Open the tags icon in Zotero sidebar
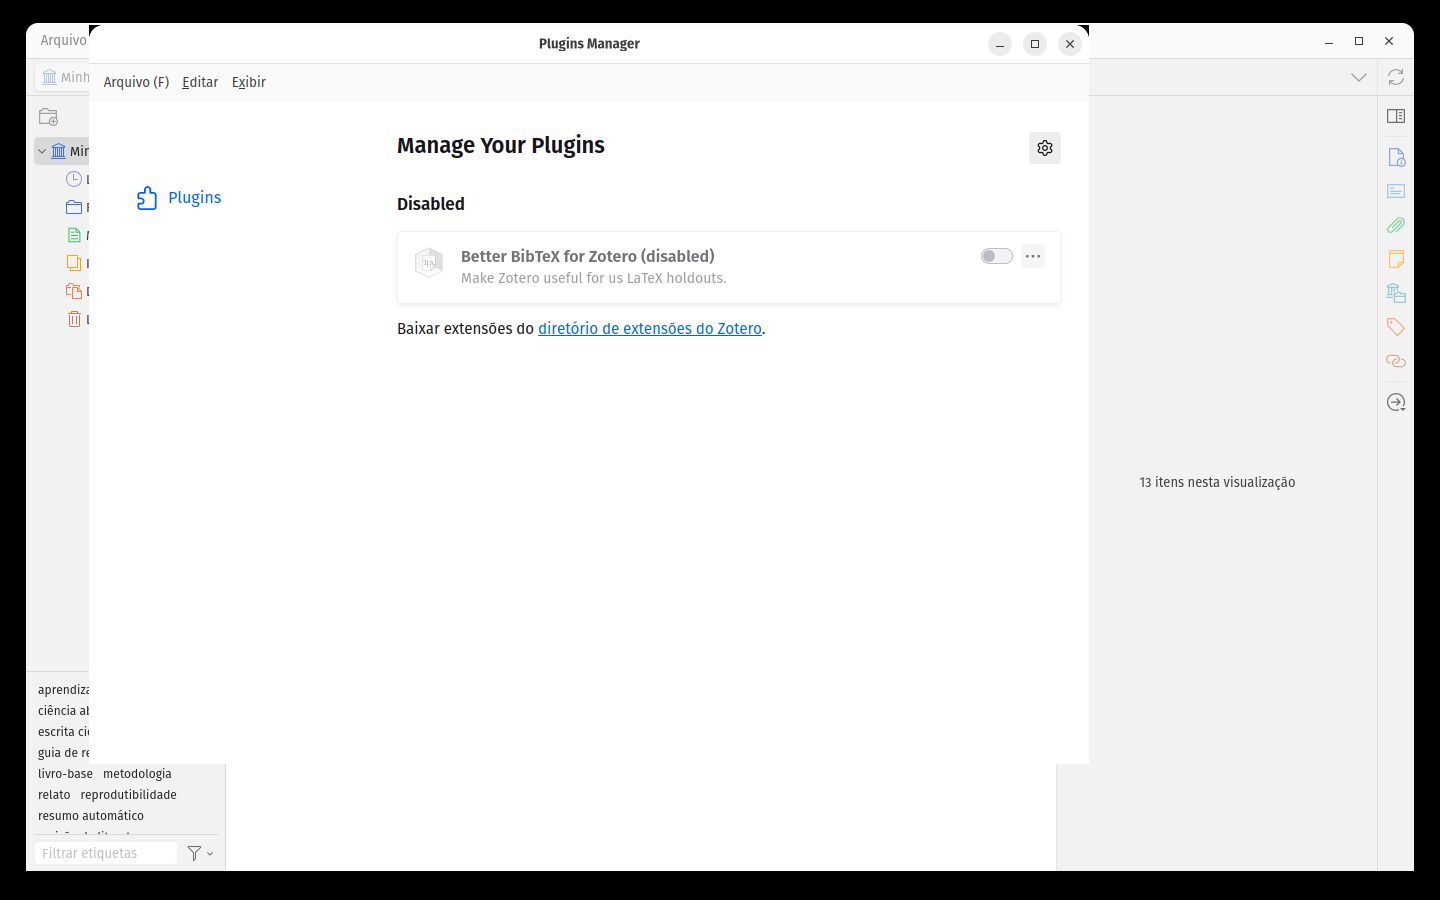The width and height of the screenshot is (1440, 900). click(x=1396, y=327)
